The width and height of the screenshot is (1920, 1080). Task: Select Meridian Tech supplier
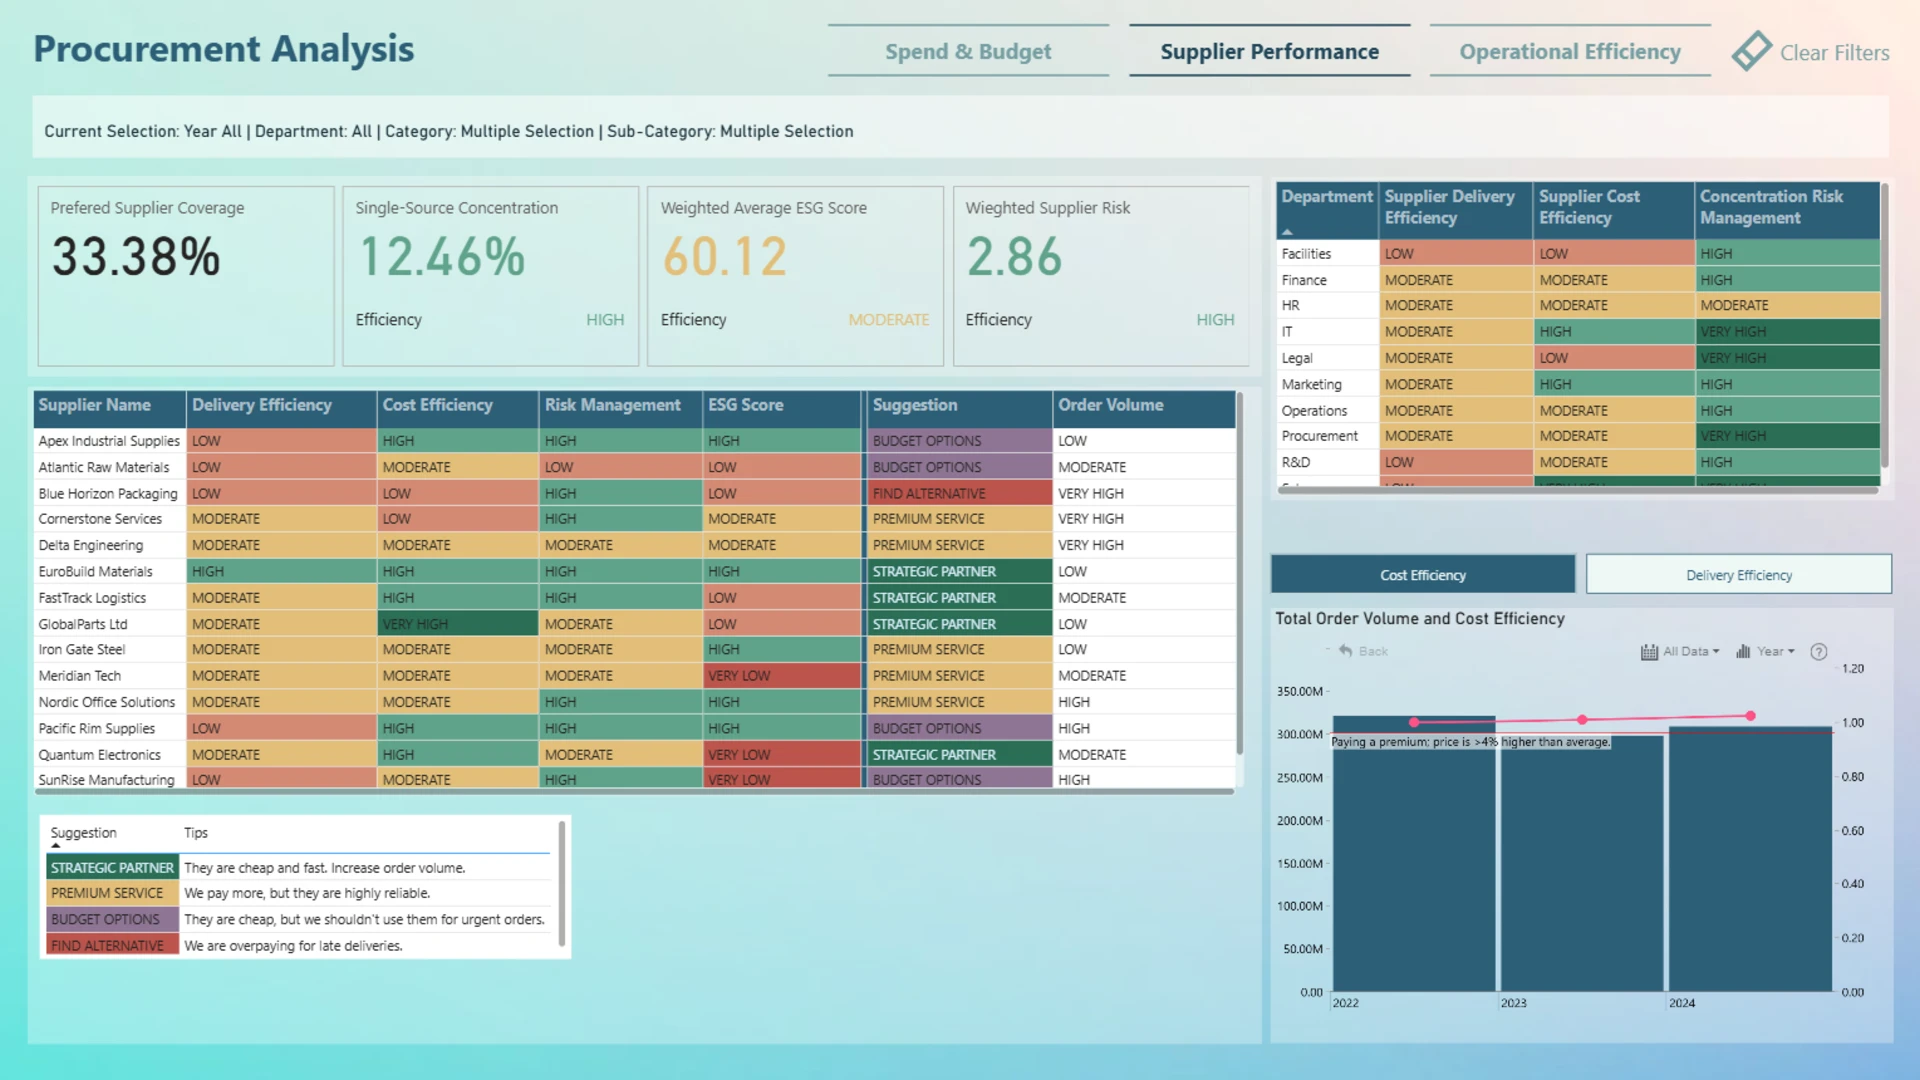80,676
